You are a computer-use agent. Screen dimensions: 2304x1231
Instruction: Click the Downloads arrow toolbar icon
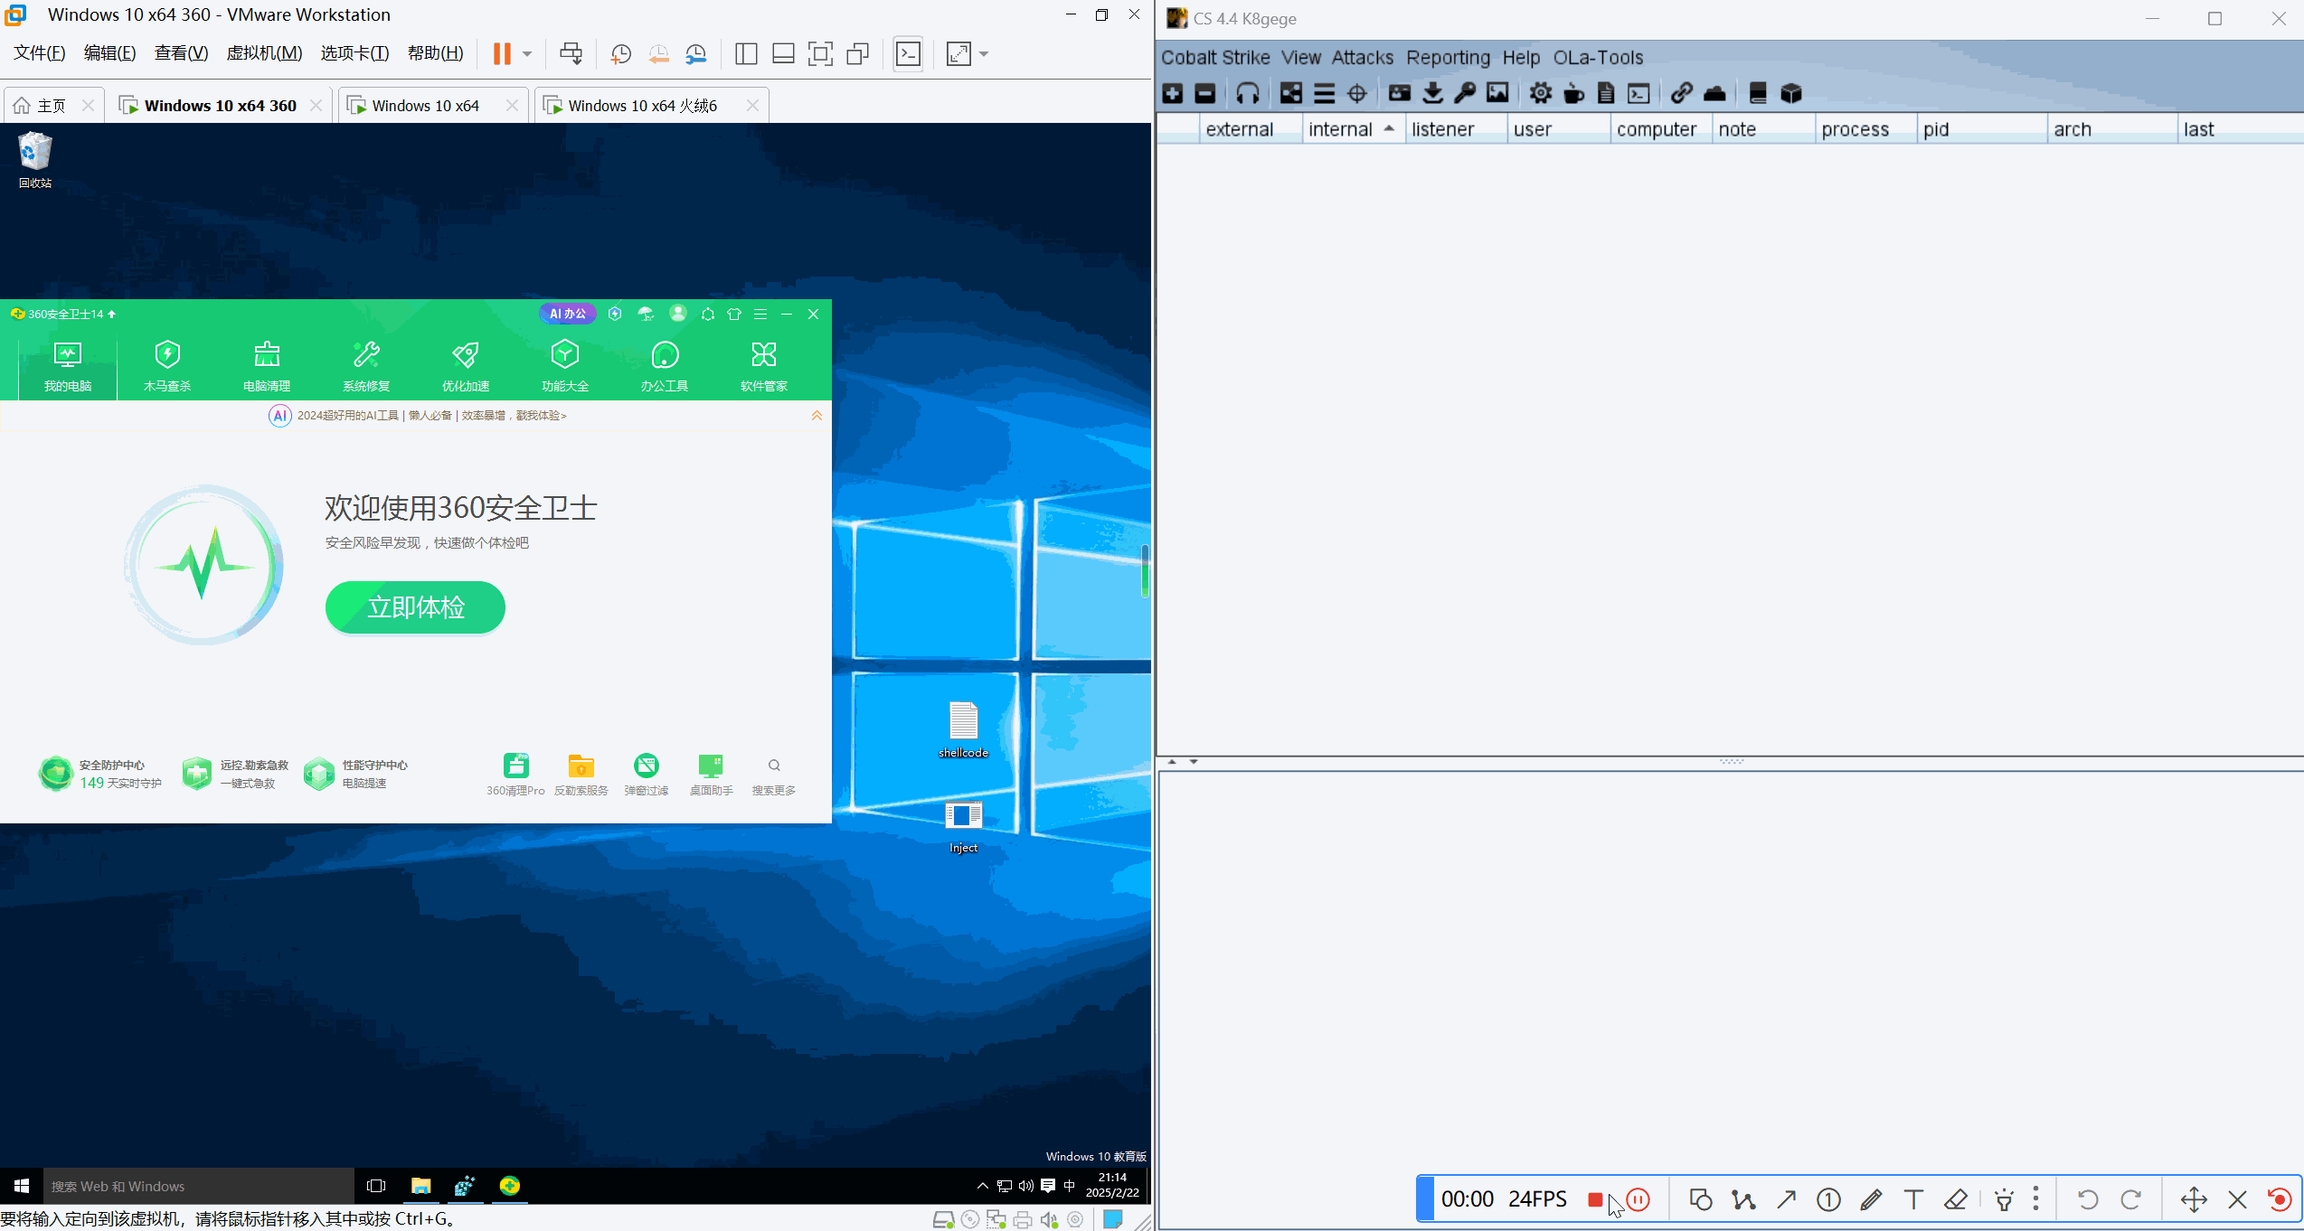coord(1432,94)
